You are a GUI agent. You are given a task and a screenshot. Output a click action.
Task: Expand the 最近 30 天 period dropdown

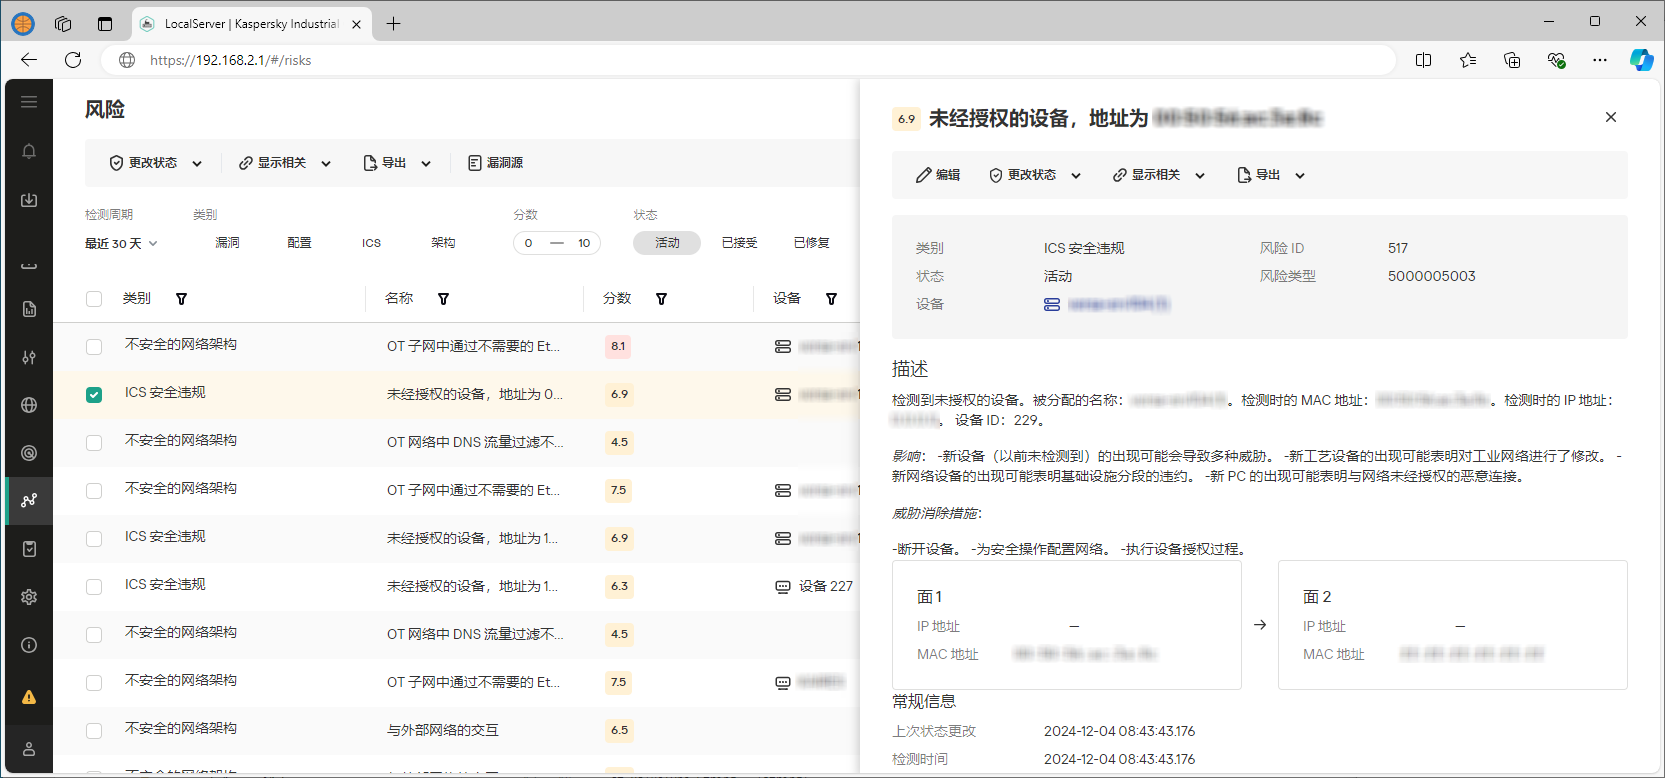[121, 243]
